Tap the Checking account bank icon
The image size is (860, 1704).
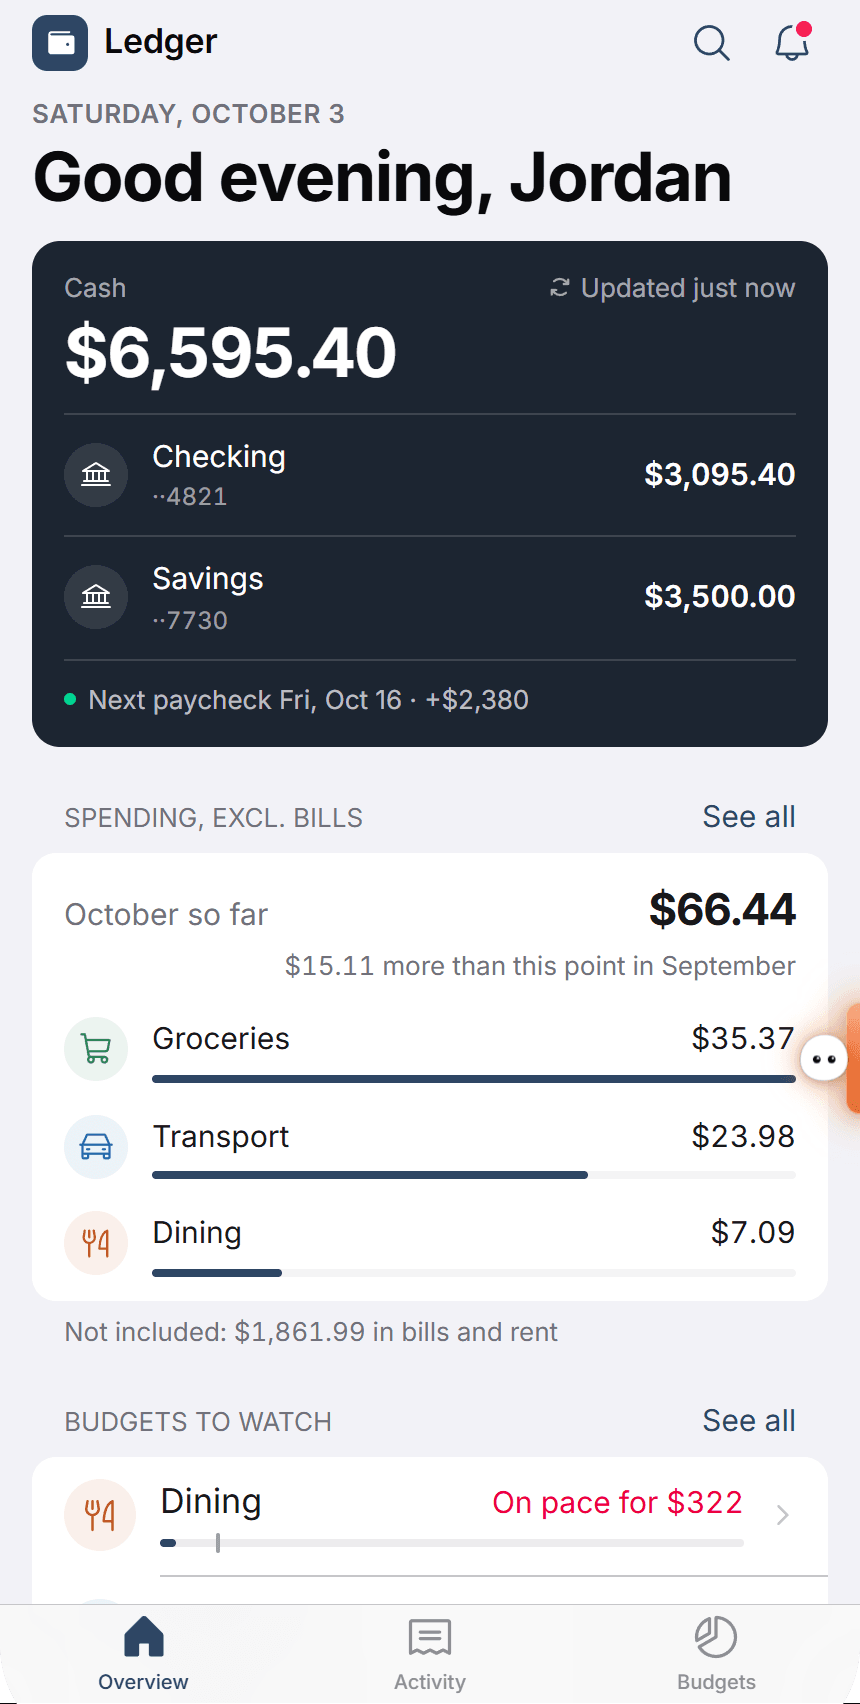coord(96,474)
